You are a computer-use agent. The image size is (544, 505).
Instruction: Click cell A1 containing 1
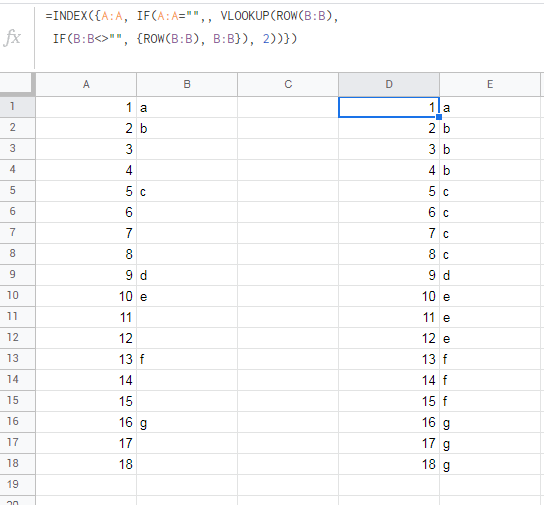[x=86, y=107]
